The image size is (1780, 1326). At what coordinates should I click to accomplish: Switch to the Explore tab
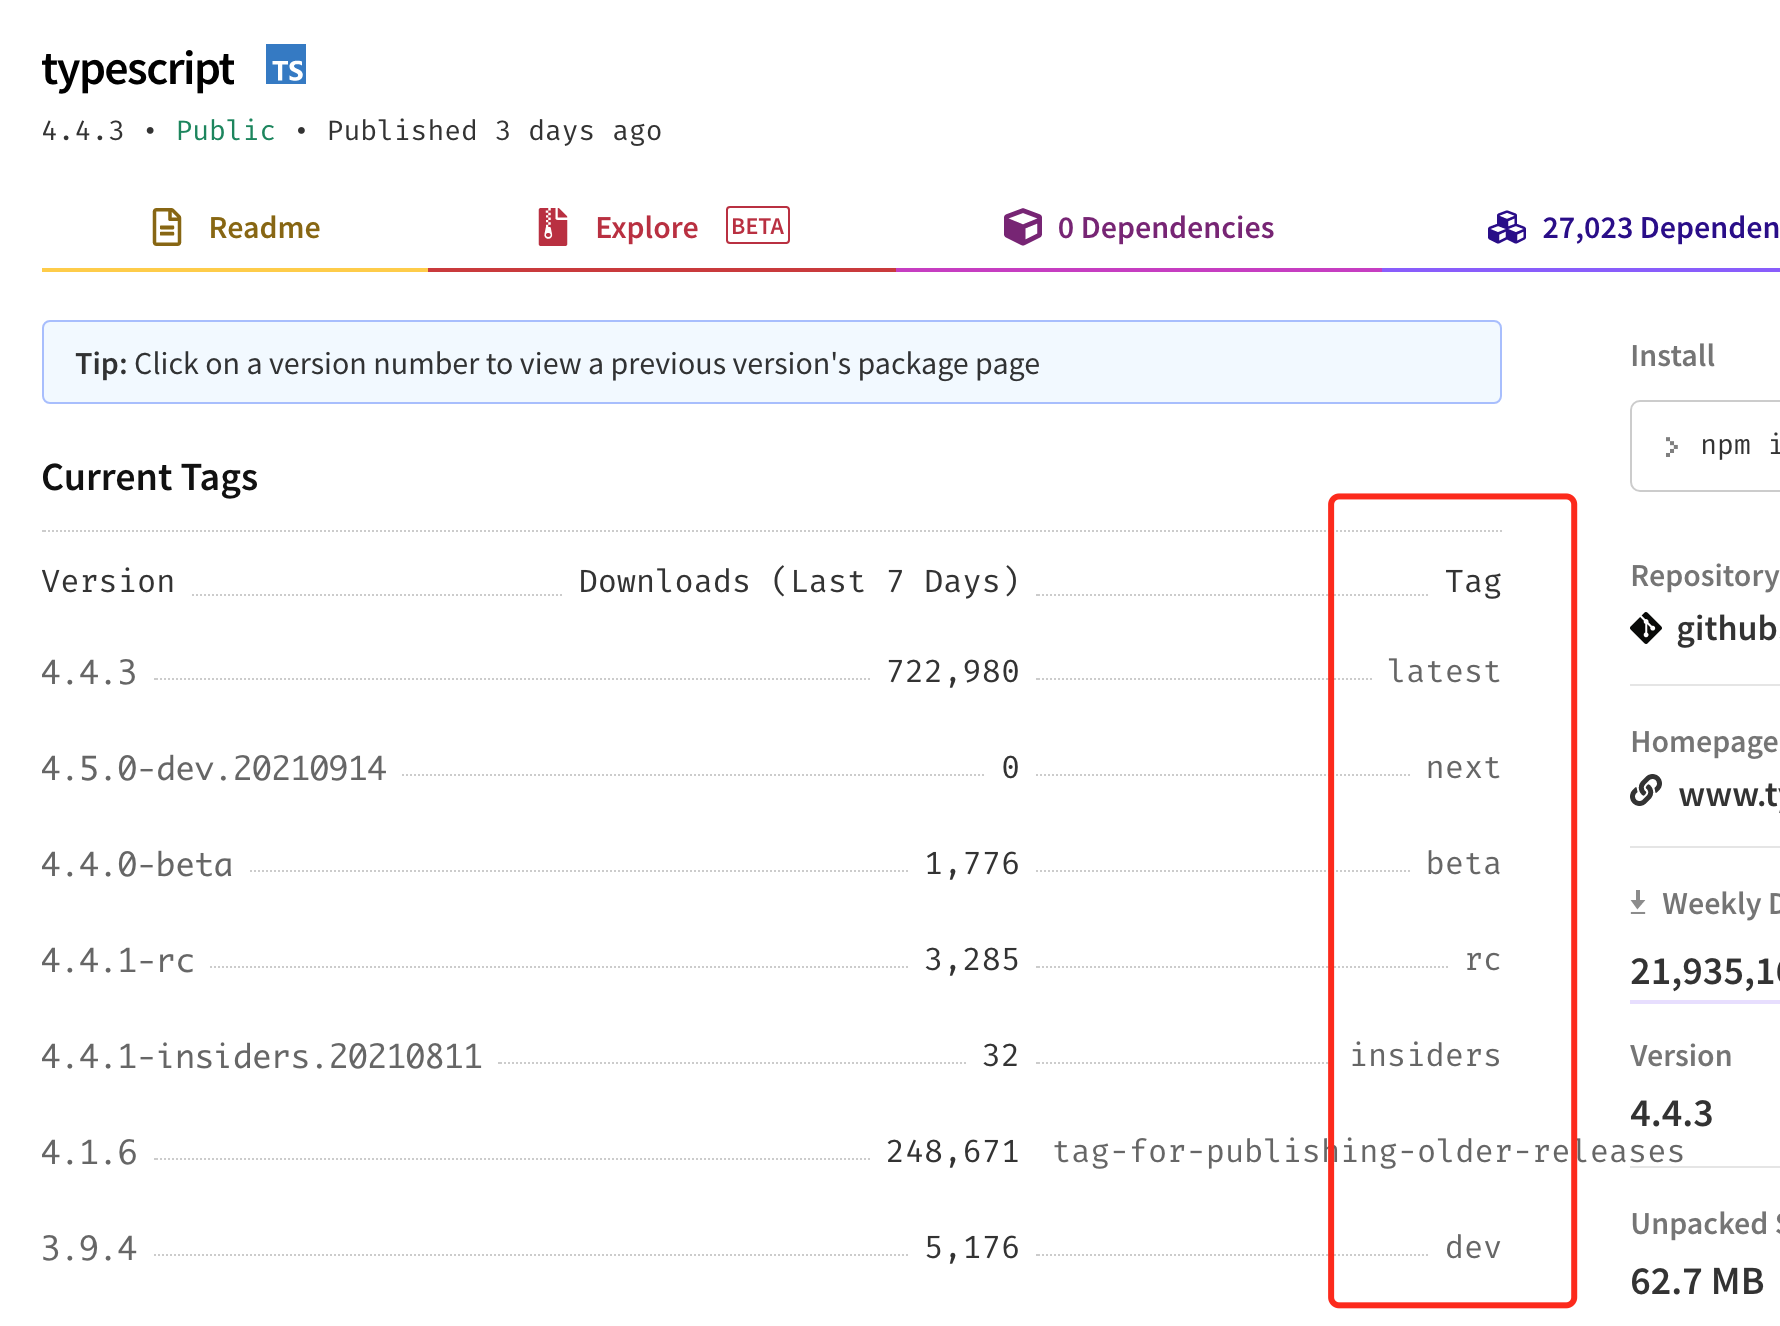click(646, 228)
